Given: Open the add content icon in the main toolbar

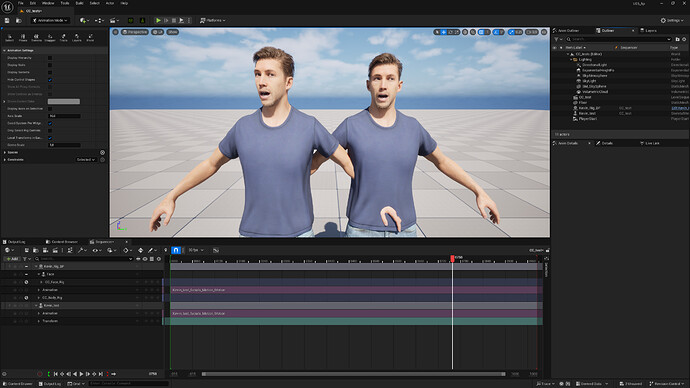Looking at the screenshot, I should click(x=84, y=20).
